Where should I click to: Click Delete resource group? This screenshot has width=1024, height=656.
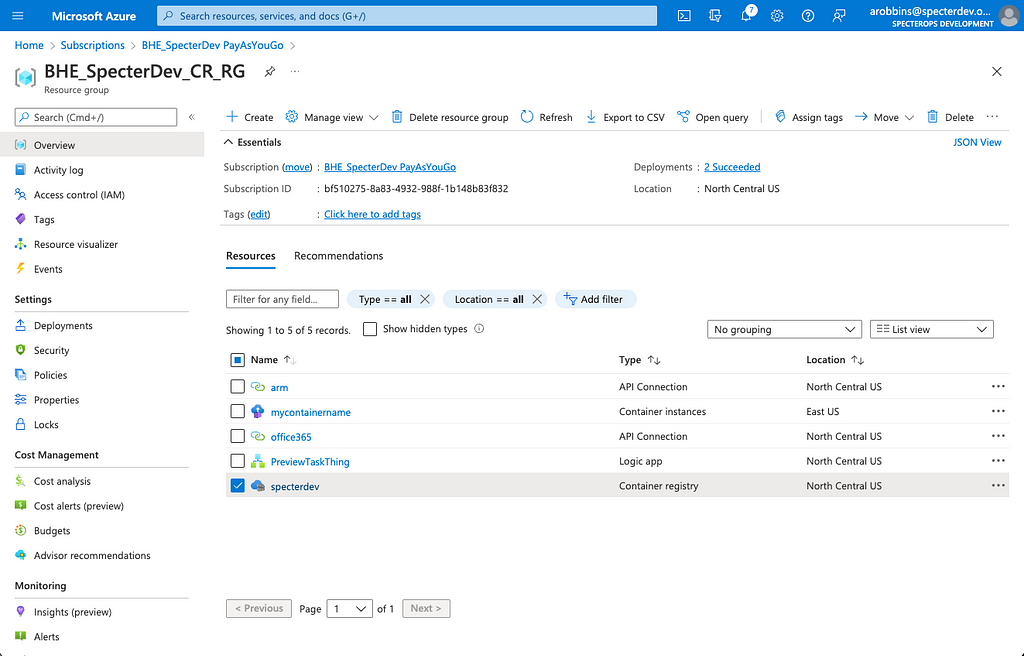[x=449, y=117]
